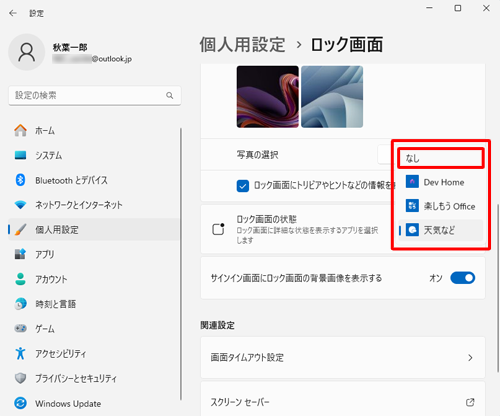Open Windows Update settings page
The image size is (500, 416).
point(94,403)
